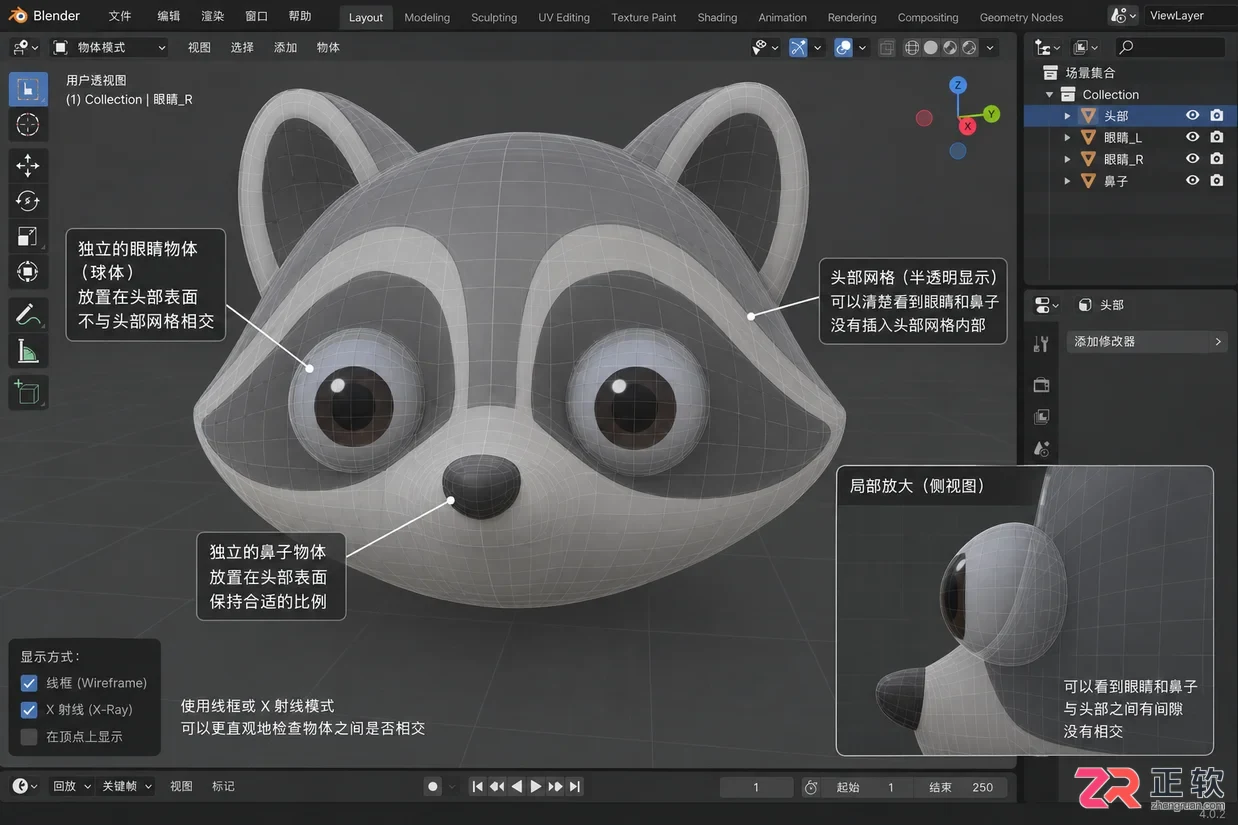Image resolution: width=1238 pixels, height=825 pixels.
Task: Expand the 头部 object in outliner
Action: pyautogui.click(x=1067, y=116)
